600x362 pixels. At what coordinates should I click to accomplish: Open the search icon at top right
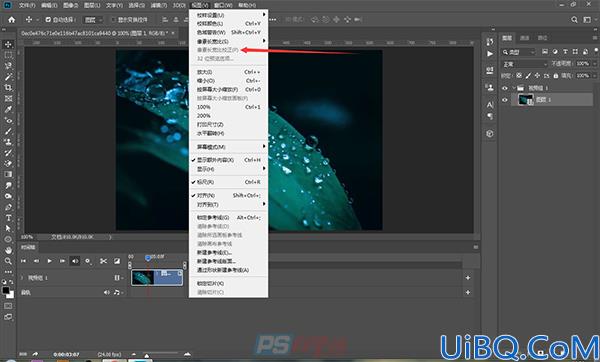pos(574,20)
